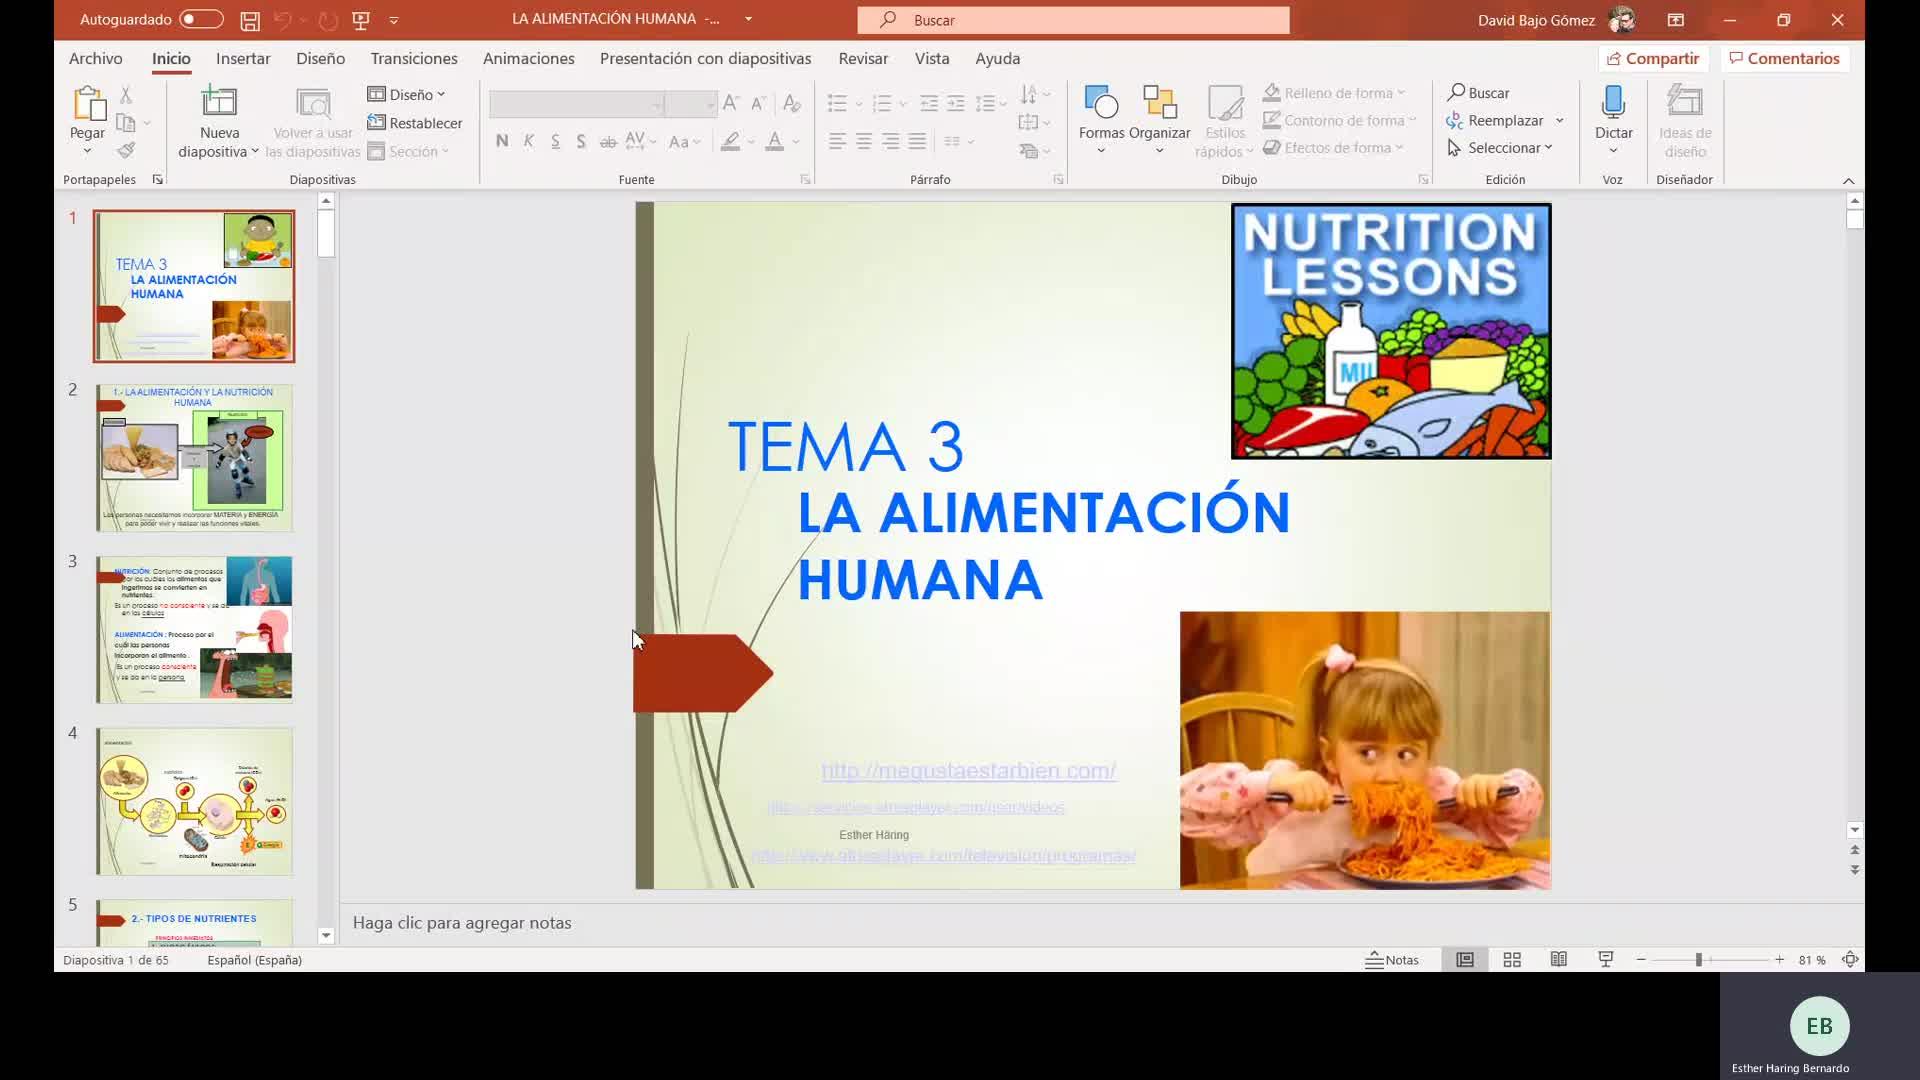Open the Transiciones tab
This screenshot has width=1920, height=1080.
coord(414,59)
